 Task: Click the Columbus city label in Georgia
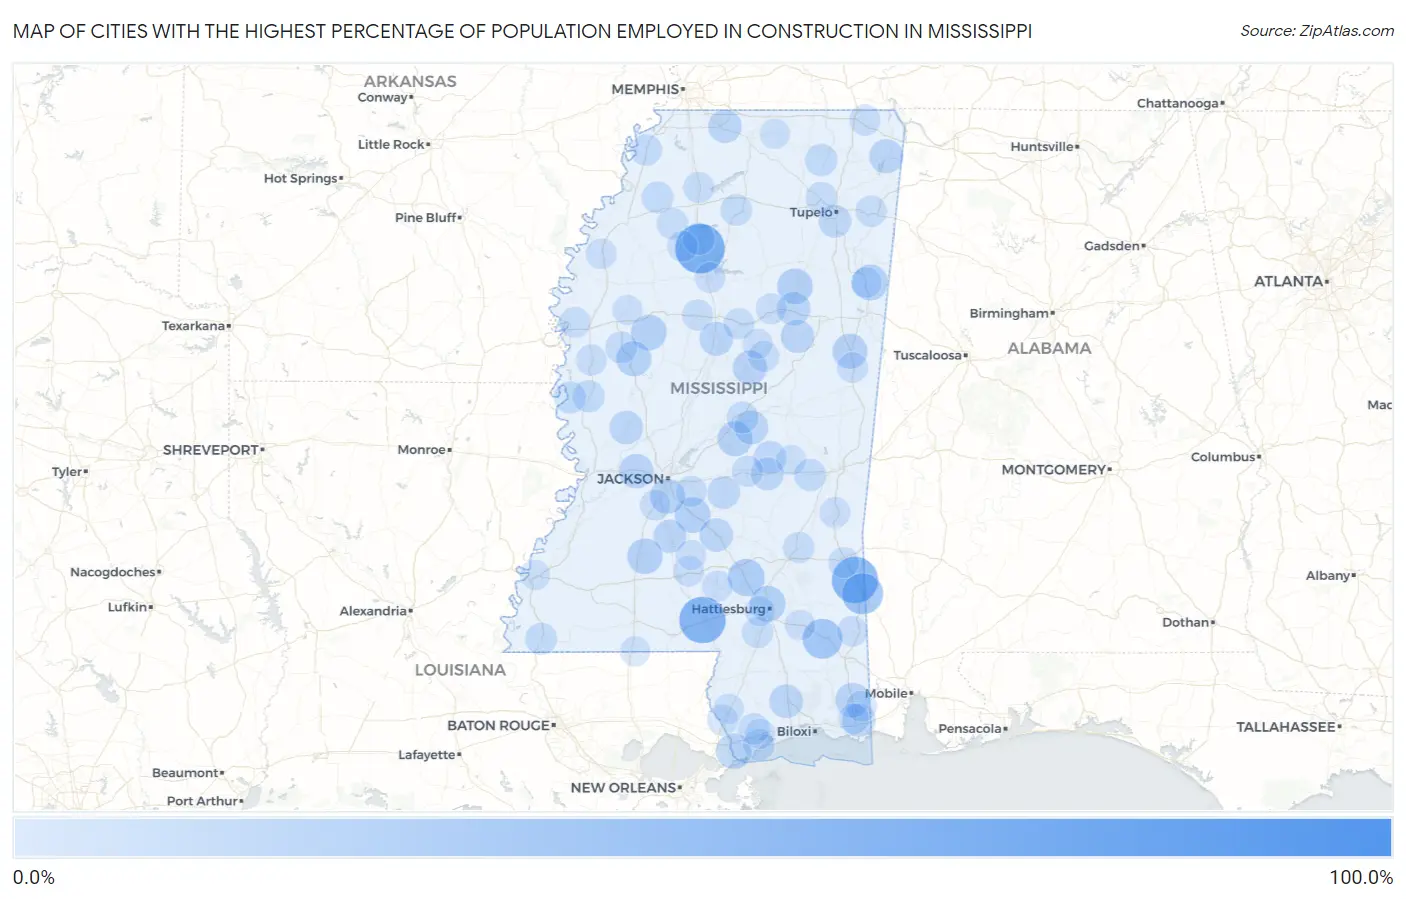[1223, 457]
